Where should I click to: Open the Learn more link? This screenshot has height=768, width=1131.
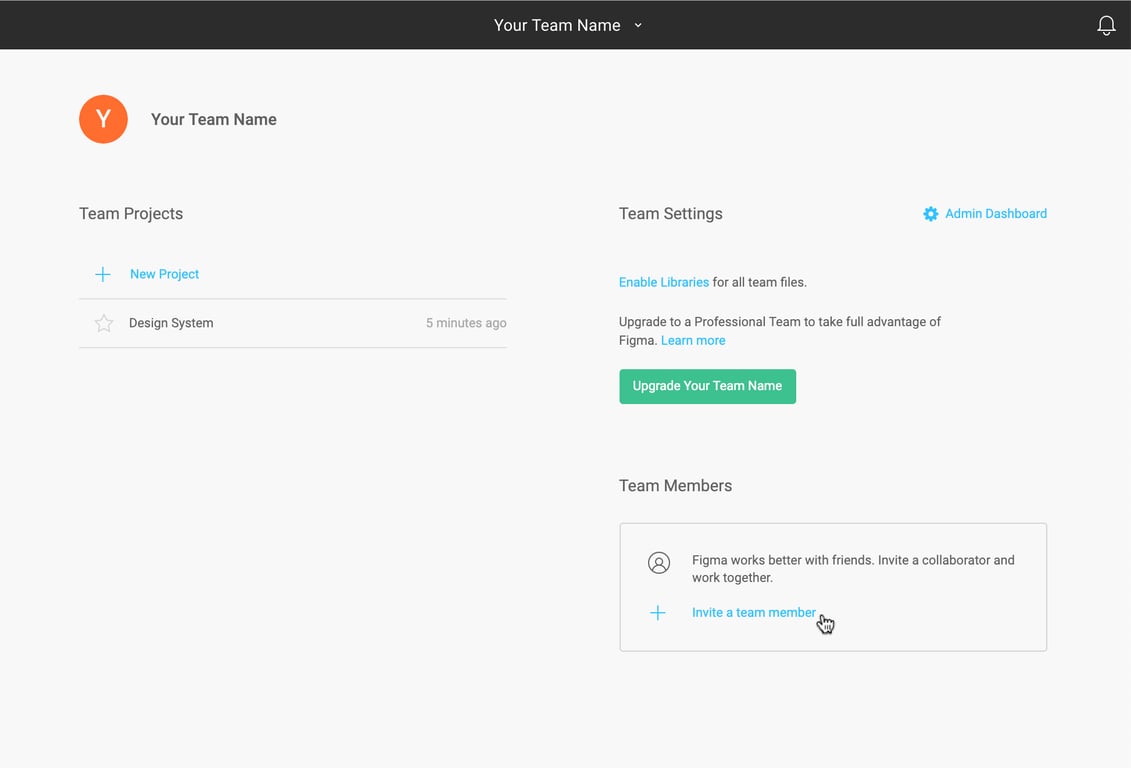pyautogui.click(x=693, y=340)
